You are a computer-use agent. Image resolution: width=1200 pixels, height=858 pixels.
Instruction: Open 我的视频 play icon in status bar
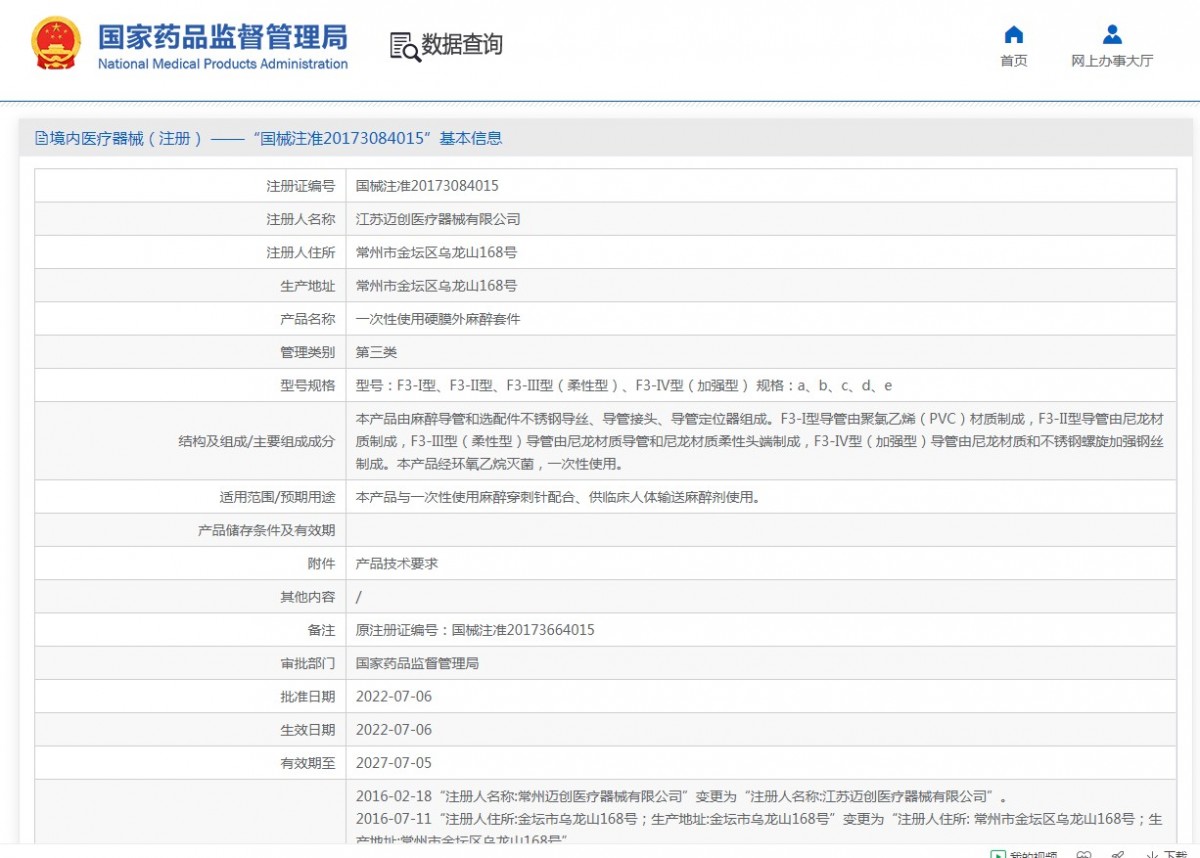click(x=997, y=855)
